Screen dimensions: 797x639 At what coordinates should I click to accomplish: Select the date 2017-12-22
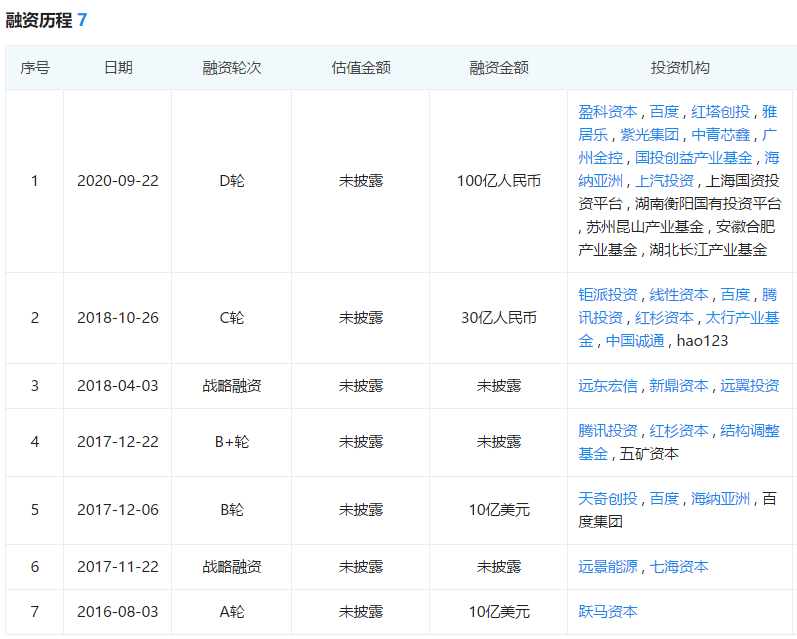pyautogui.click(x=118, y=442)
